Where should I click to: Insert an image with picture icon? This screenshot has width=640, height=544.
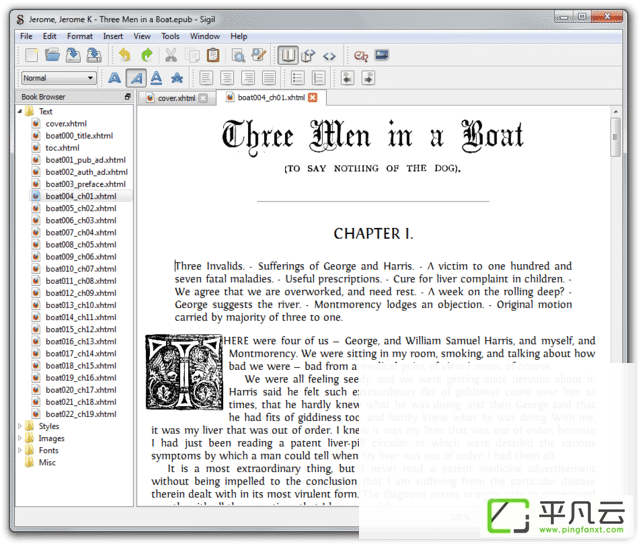click(x=382, y=55)
